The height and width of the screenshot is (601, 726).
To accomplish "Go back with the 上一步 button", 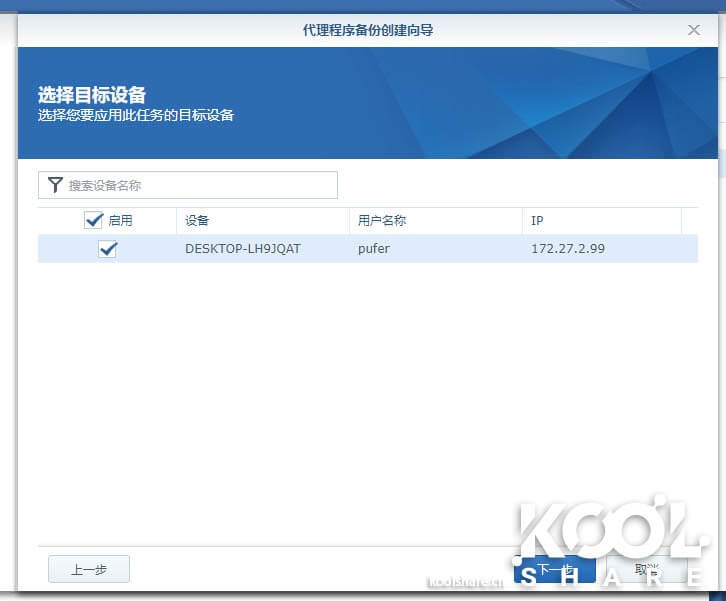I will pos(88,569).
